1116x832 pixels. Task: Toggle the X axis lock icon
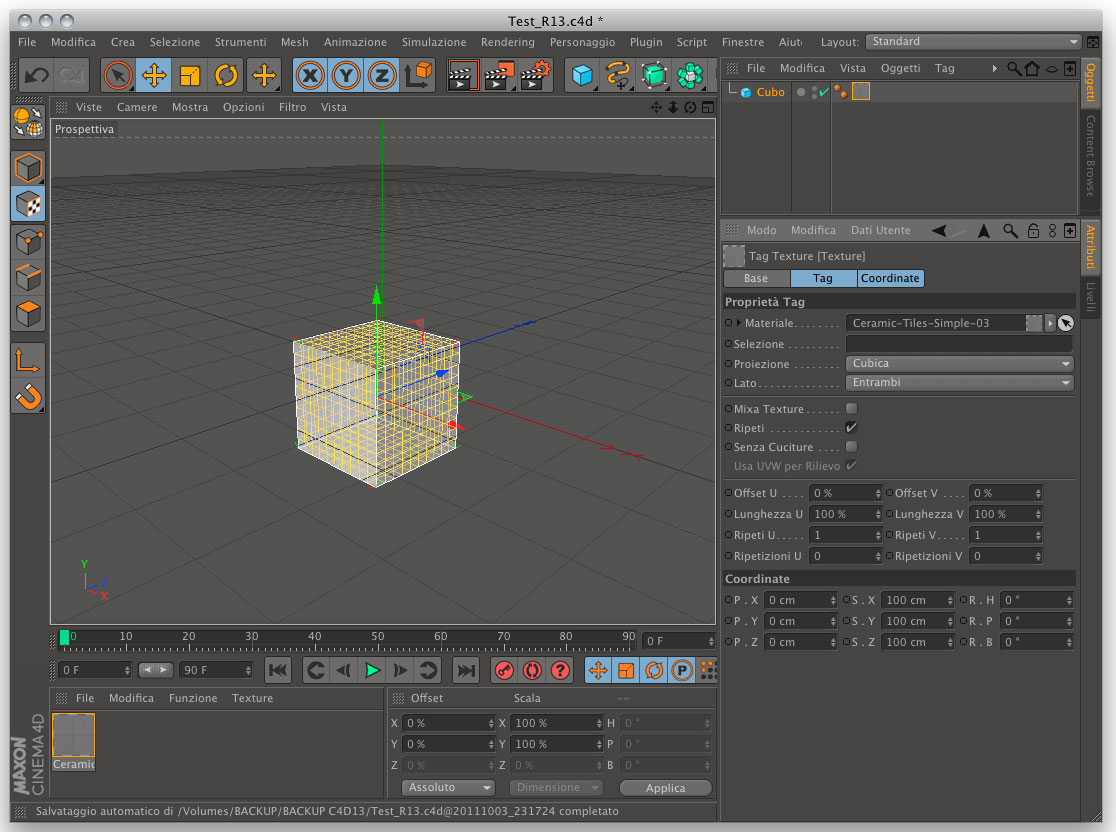click(311, 76)
